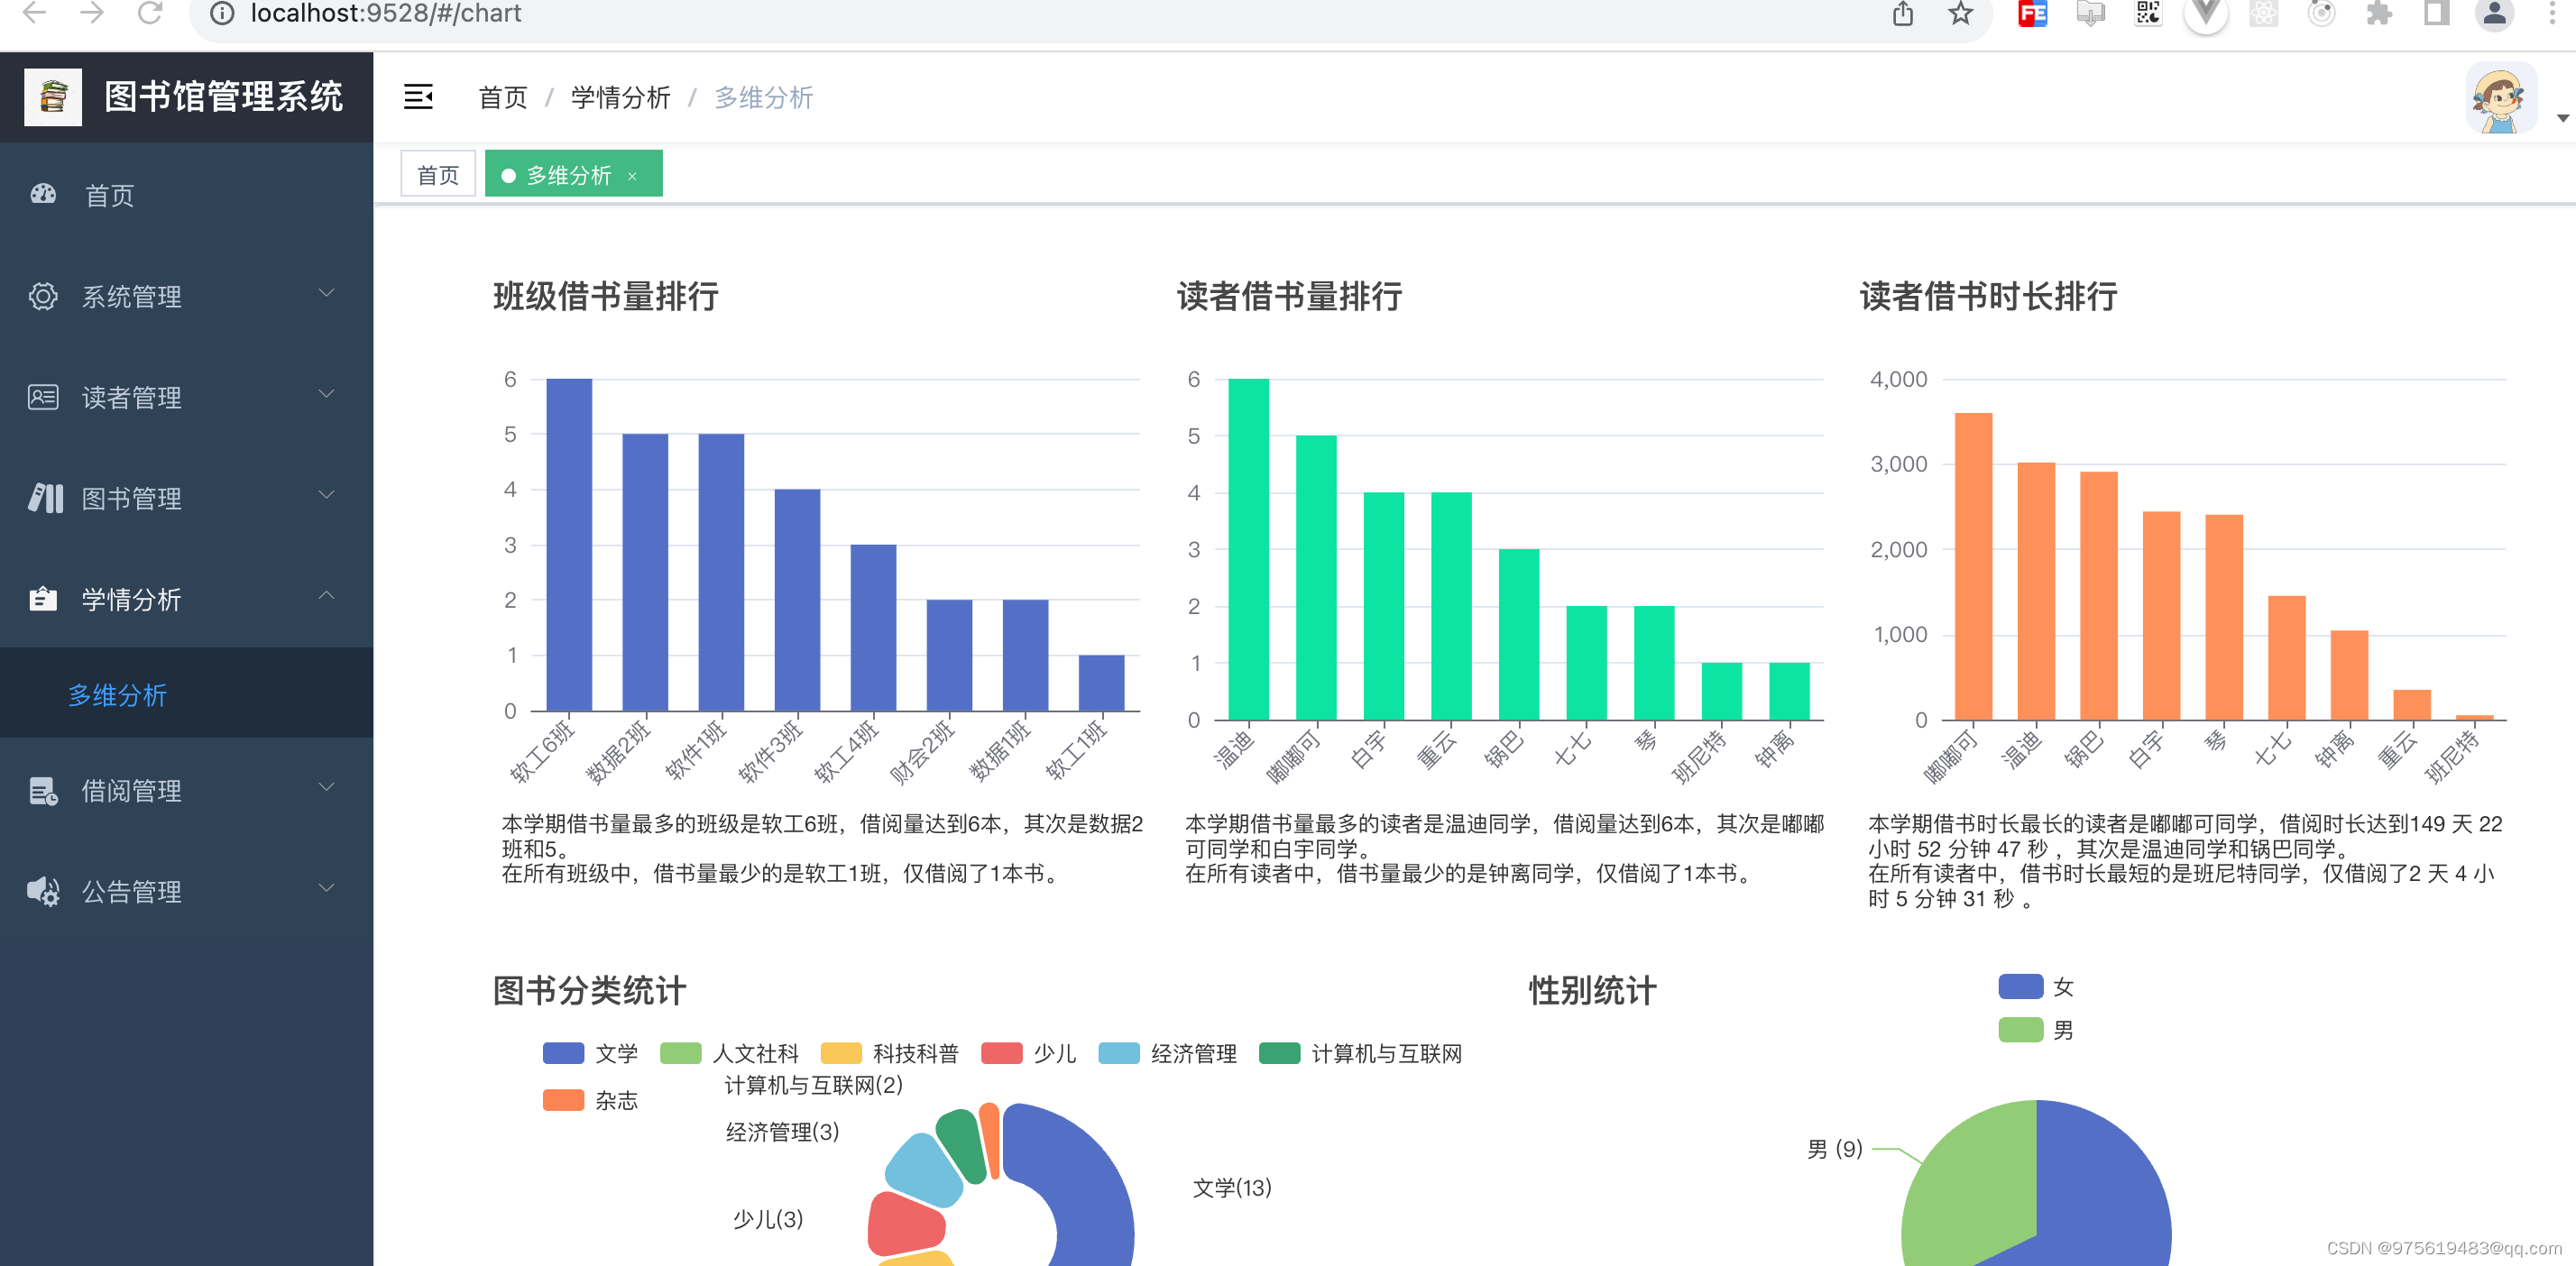The width and height of the screenshot is (2576, 1266).
Task: Collapse the 学情分析 submenu chevron
Action: pos(326,596)
